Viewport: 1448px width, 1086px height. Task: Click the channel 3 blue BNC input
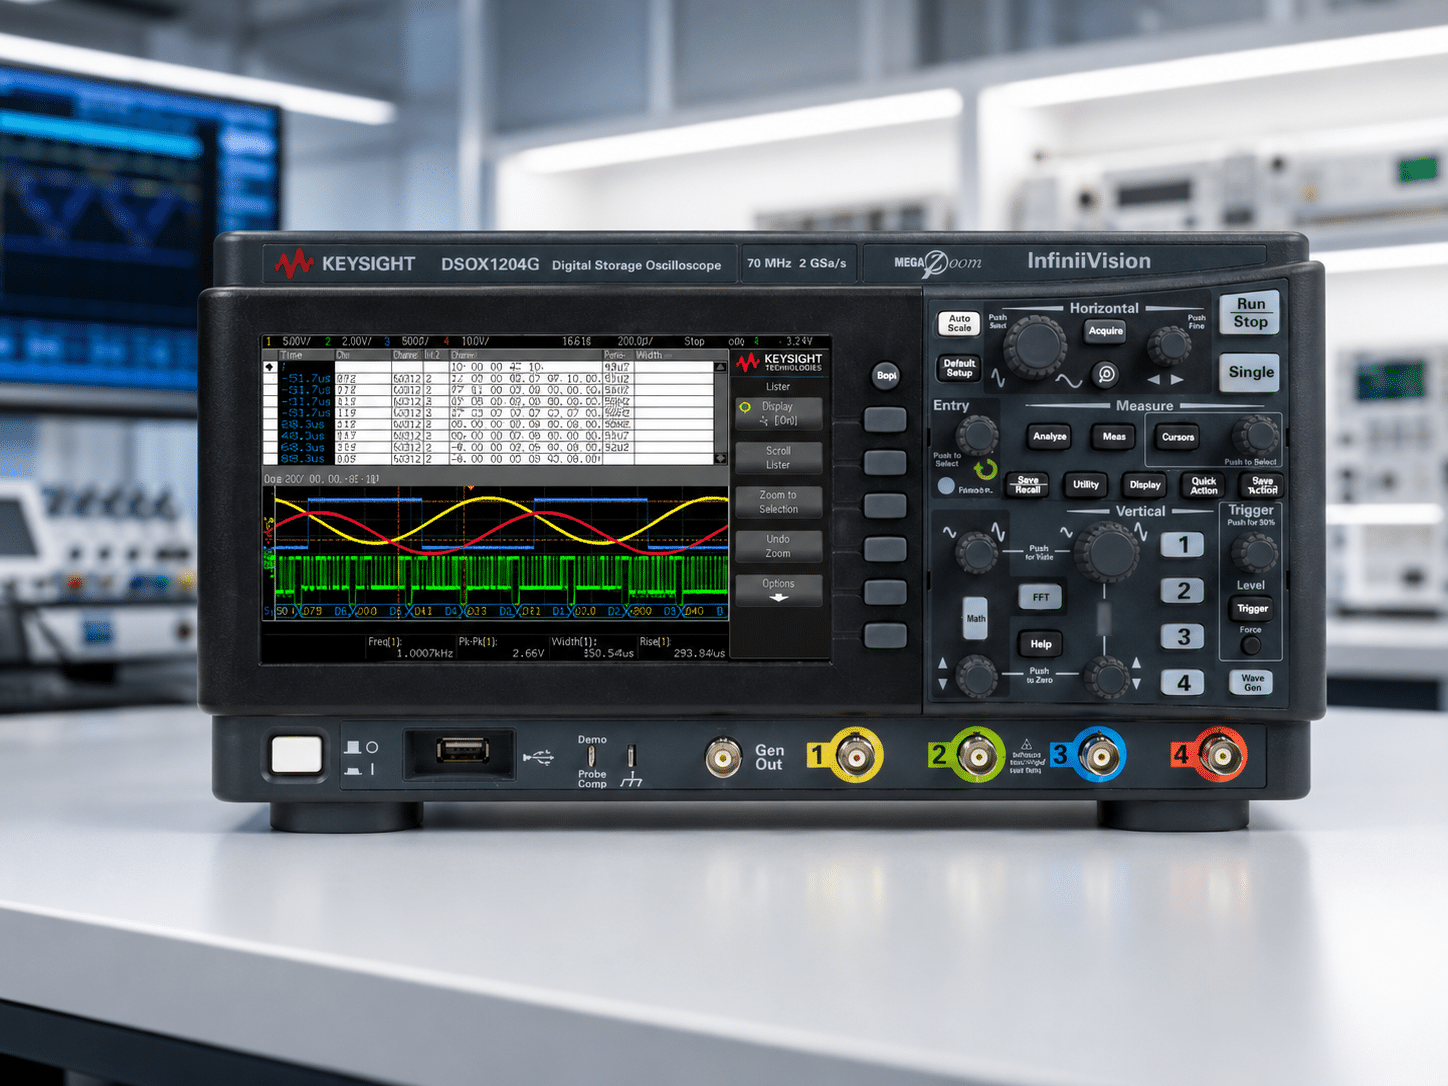1099,755
